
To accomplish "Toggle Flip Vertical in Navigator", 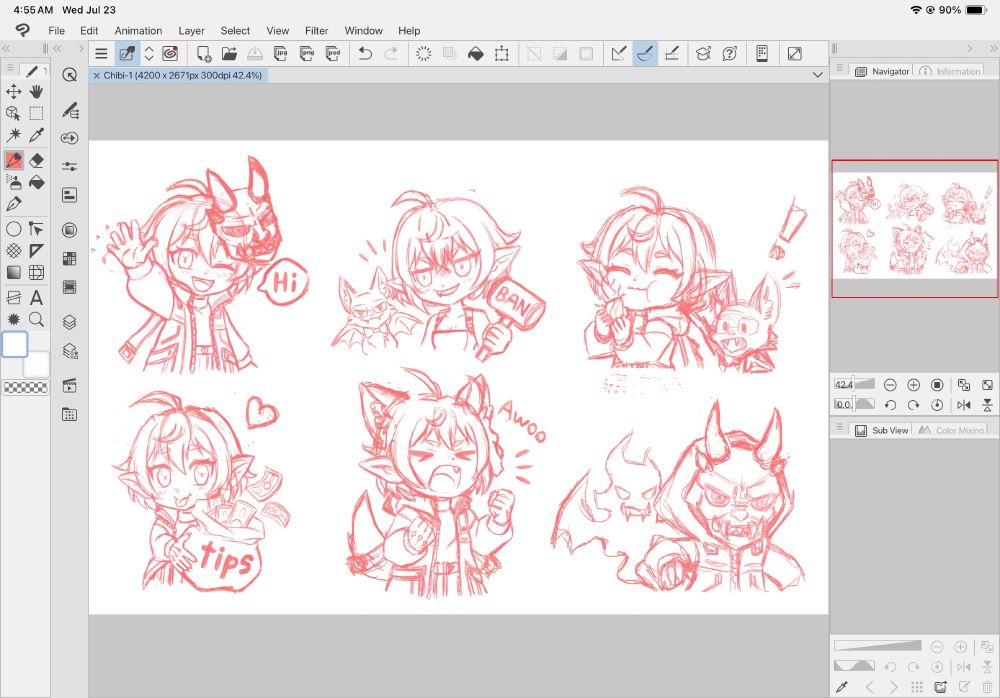I will pos(987,405).
